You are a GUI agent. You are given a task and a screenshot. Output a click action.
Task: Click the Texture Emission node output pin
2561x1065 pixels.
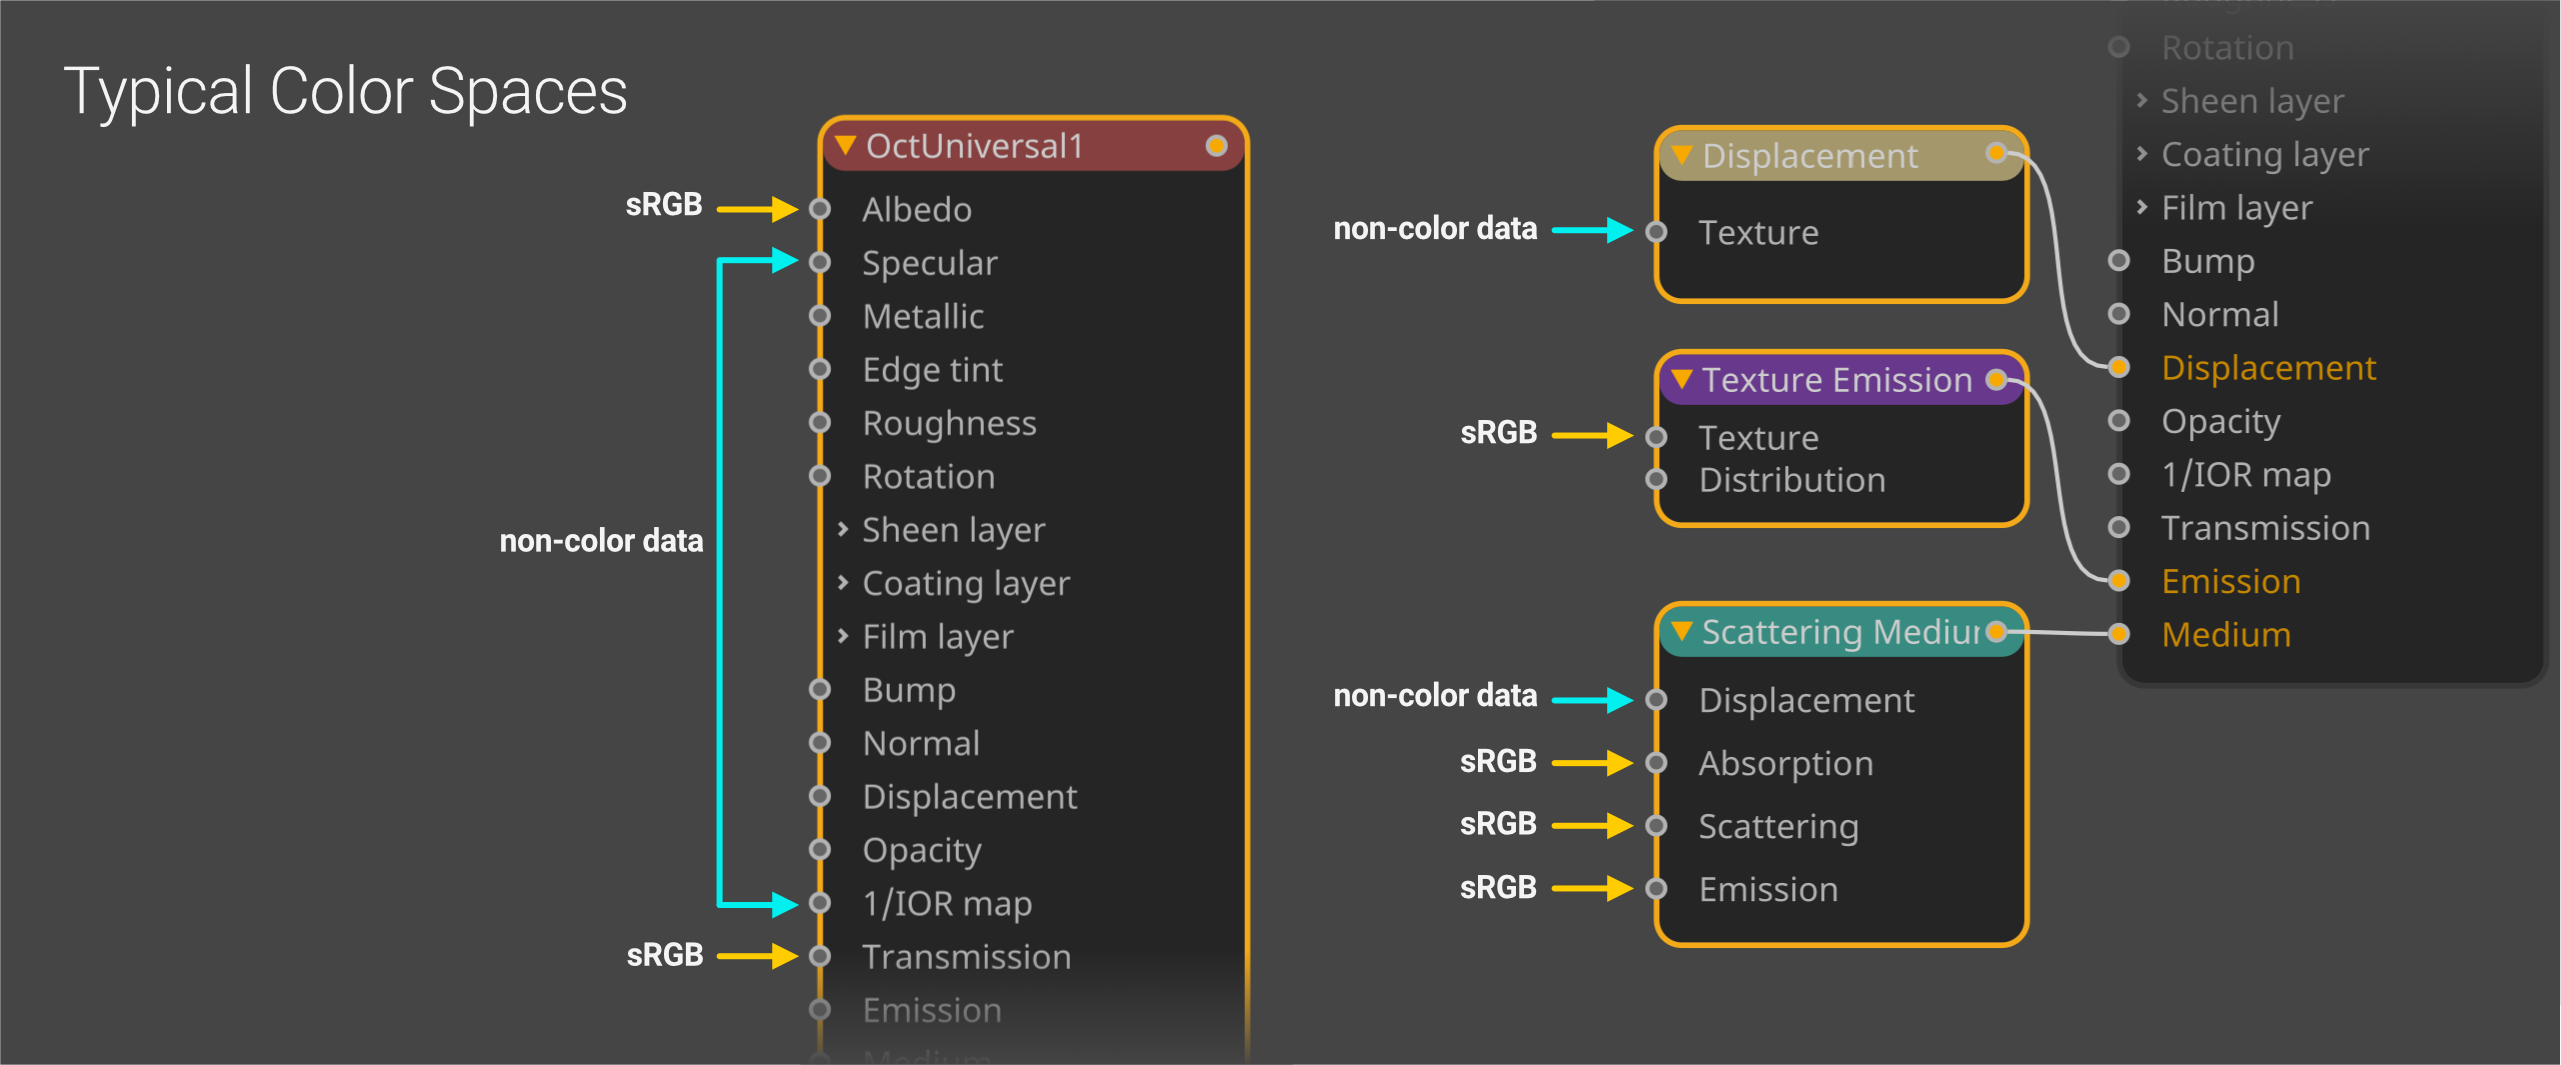[x=1996, y=380]
